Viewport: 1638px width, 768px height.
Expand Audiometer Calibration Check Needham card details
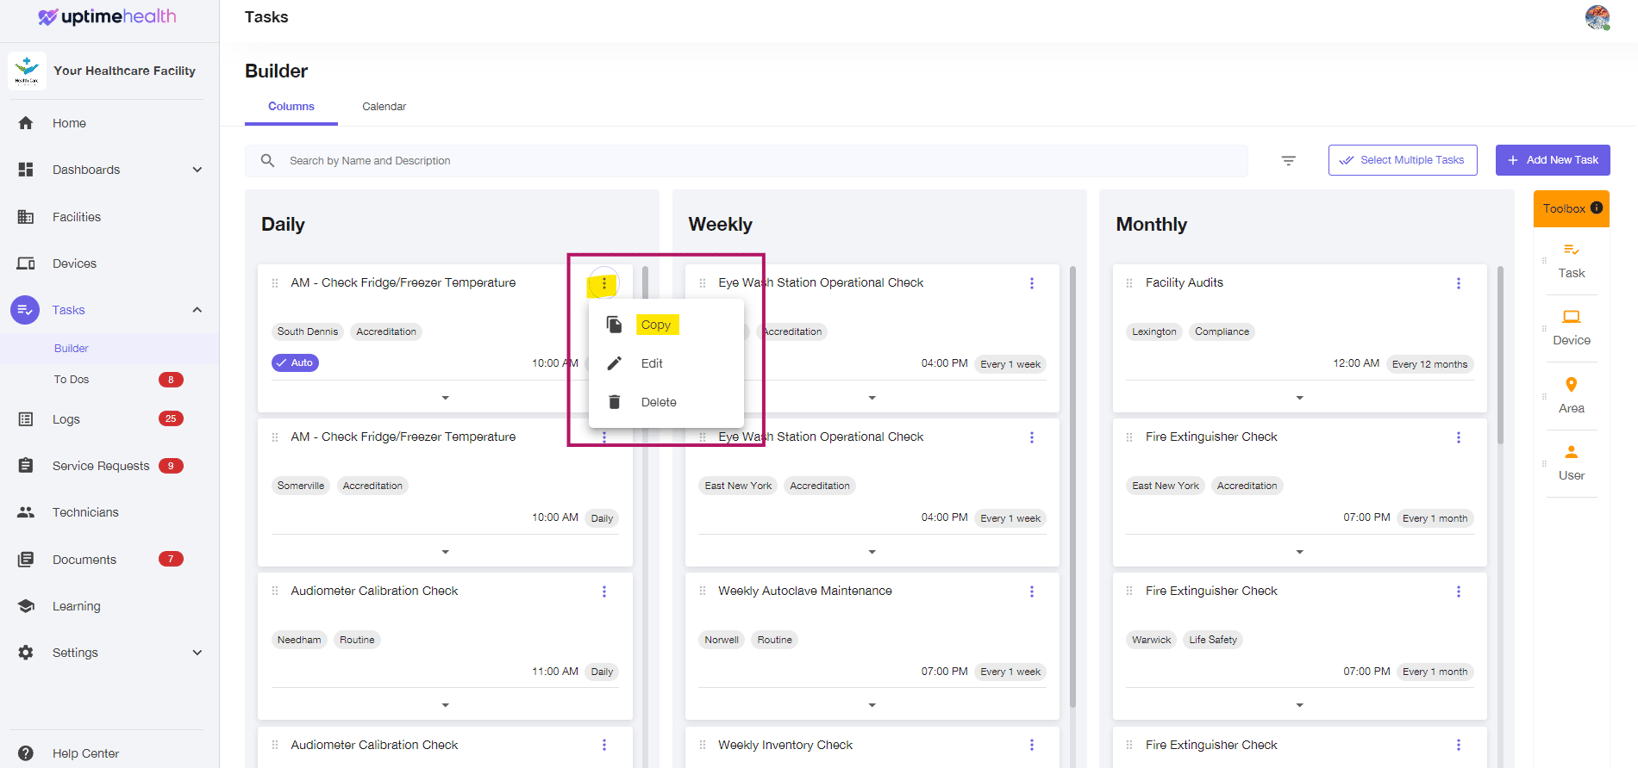click(x=445, y=705)
